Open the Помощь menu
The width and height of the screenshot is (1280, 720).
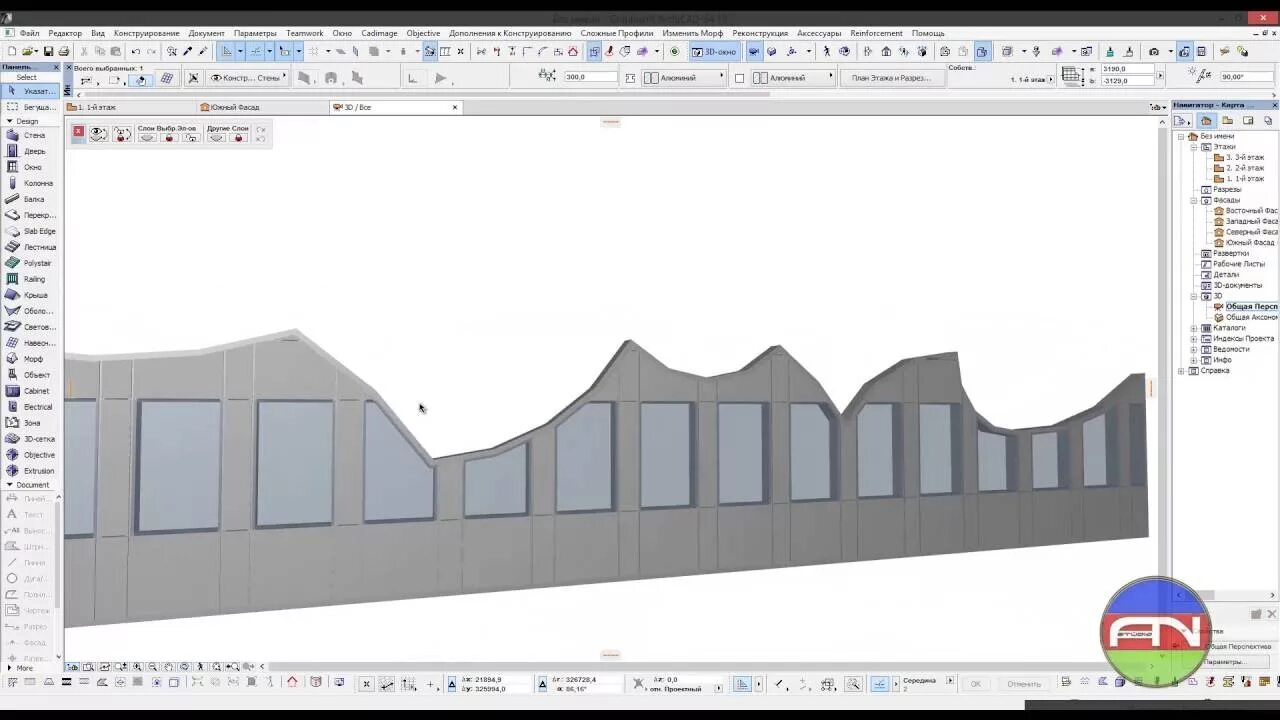[x=928, y=33]
